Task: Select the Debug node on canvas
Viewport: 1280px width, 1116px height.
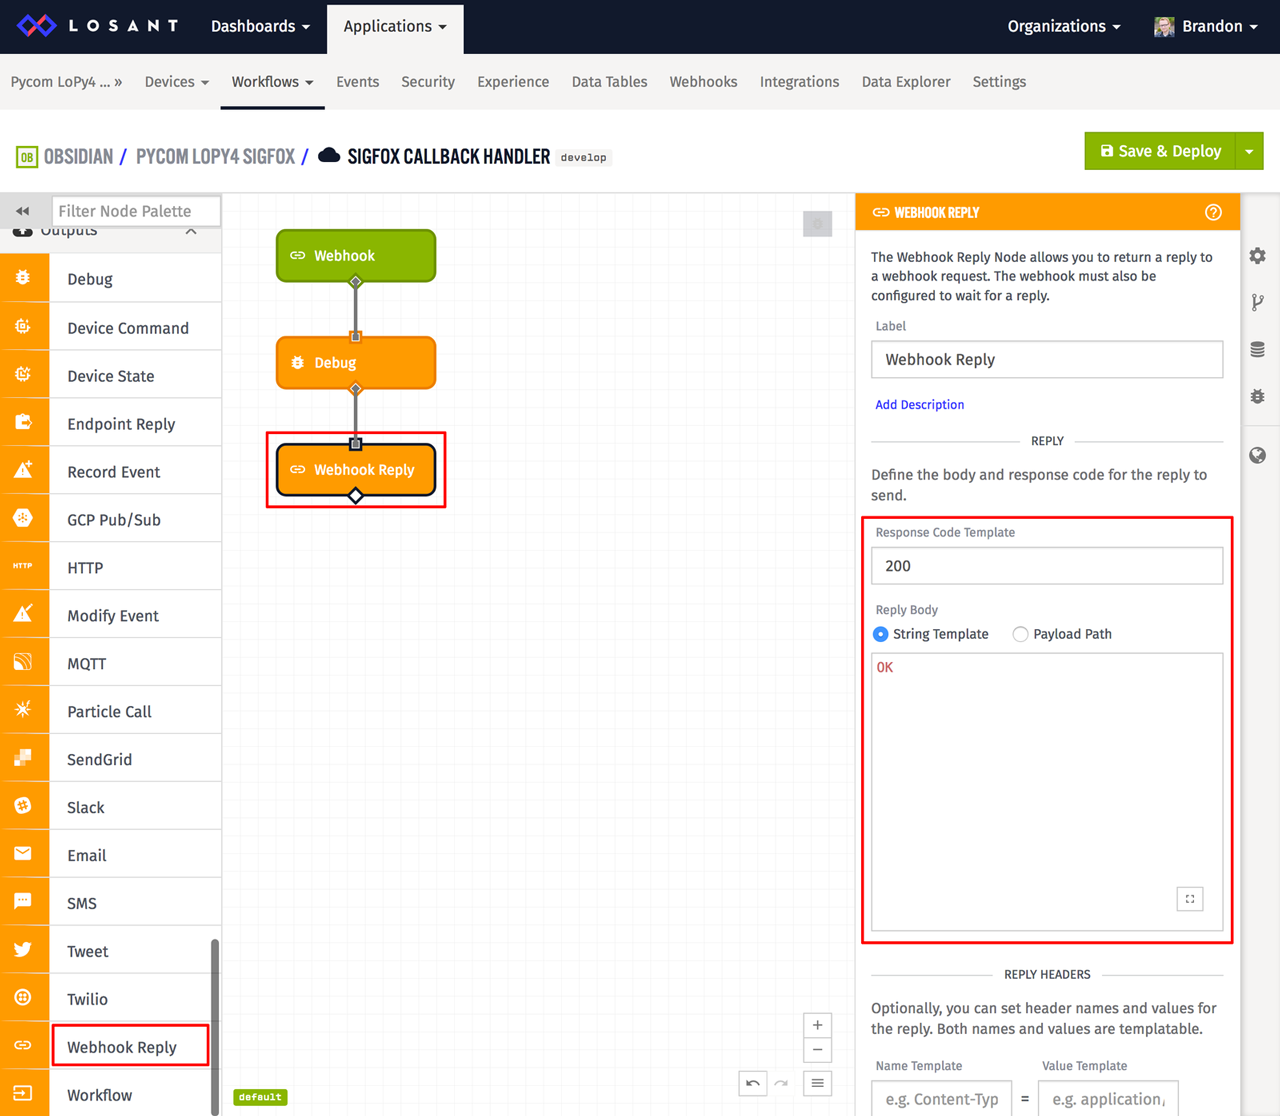Action: coord(356,362)
